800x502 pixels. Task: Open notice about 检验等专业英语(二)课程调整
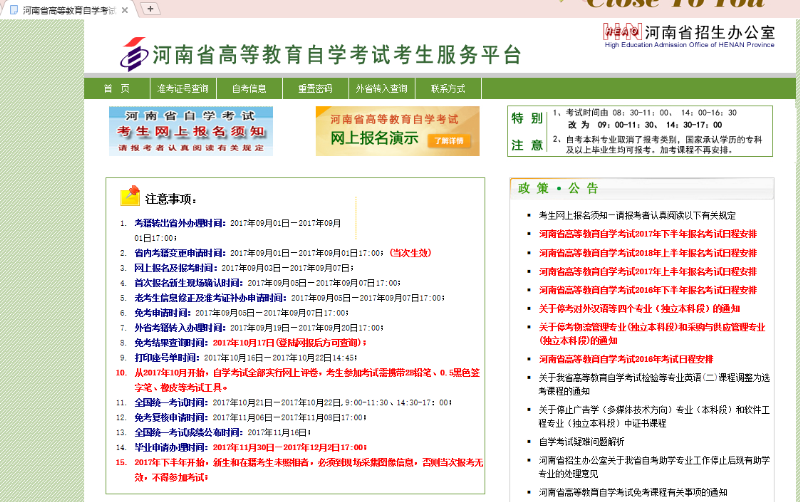pos(654,384)
